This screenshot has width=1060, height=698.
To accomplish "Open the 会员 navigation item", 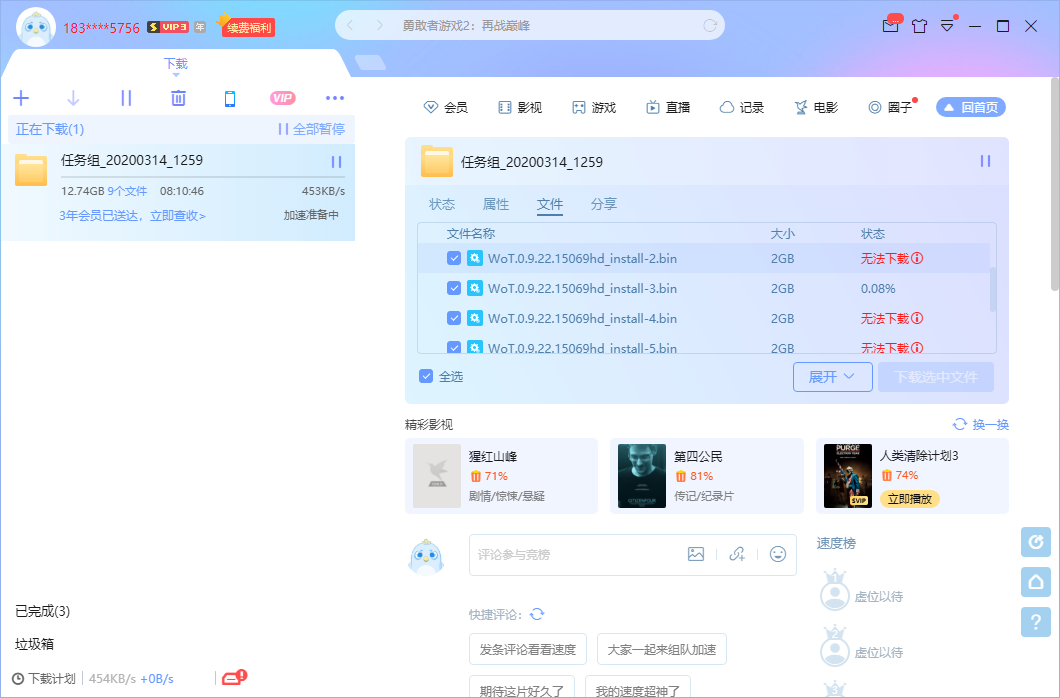I will pyautogui.click(x=445, y=107).
